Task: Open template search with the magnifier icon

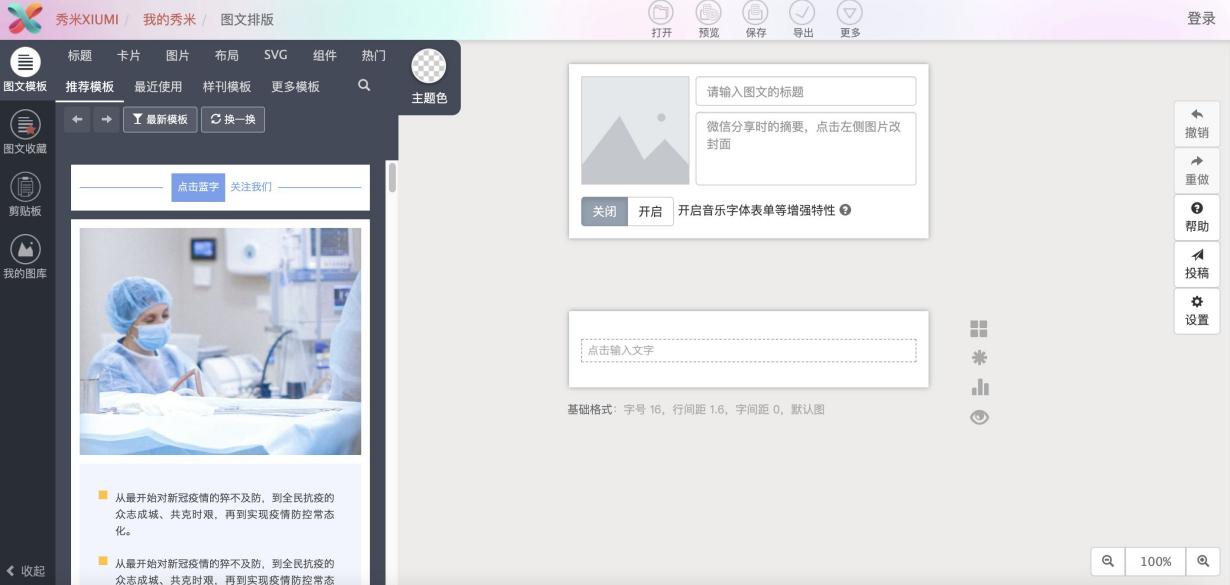Action: coord(364,85)
